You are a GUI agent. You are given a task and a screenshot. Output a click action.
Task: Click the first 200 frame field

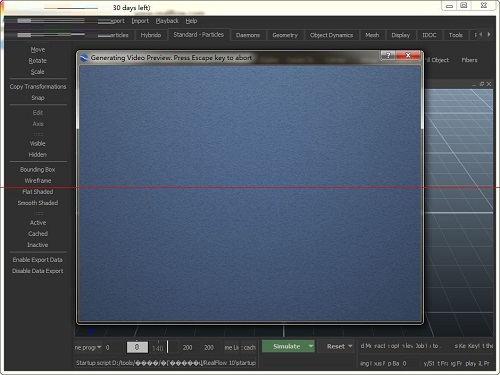[x=187, y=347]
